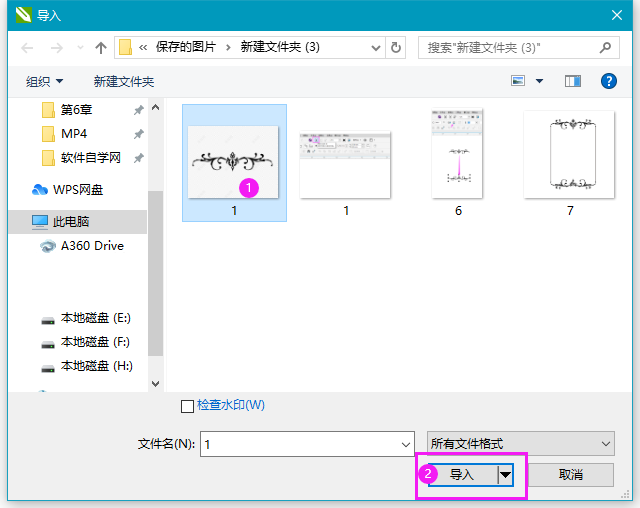Click the Back navigation arrow
Image resolution: width=640 pixels, height=508 pixels.
pos(27,47)
